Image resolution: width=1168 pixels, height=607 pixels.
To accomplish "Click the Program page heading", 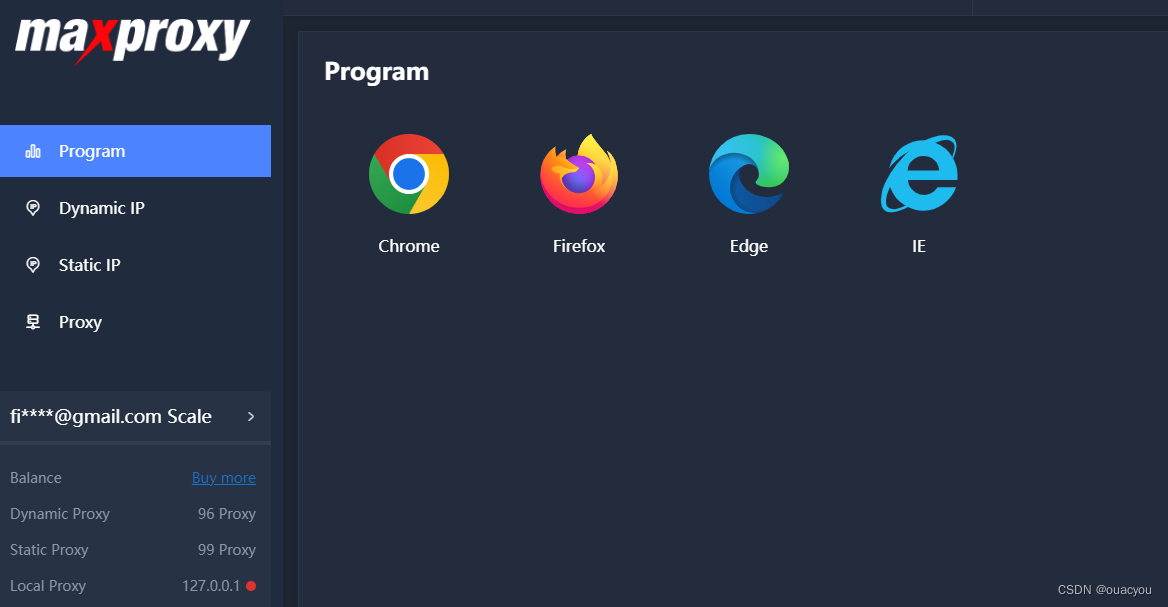I will [x=376, y=71].
